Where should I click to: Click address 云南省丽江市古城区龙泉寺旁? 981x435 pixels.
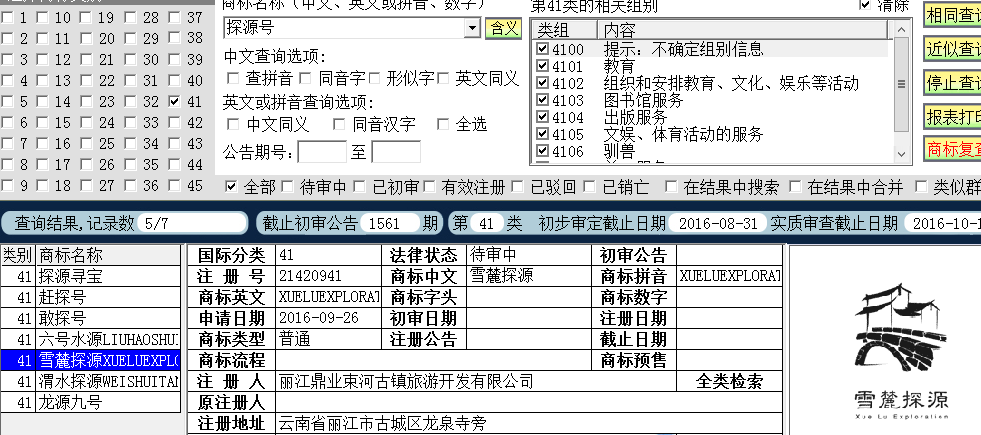529,423
